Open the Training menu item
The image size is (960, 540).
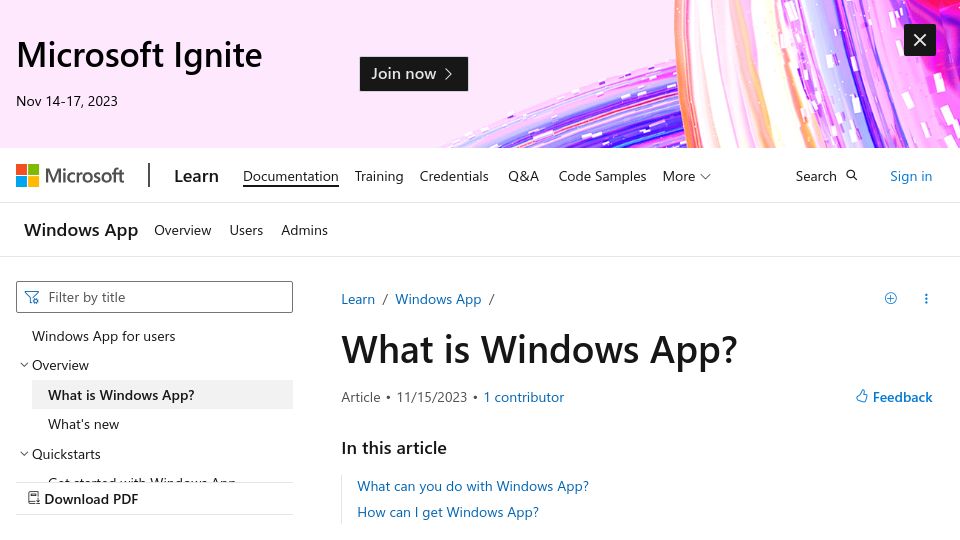pos(379,176)
